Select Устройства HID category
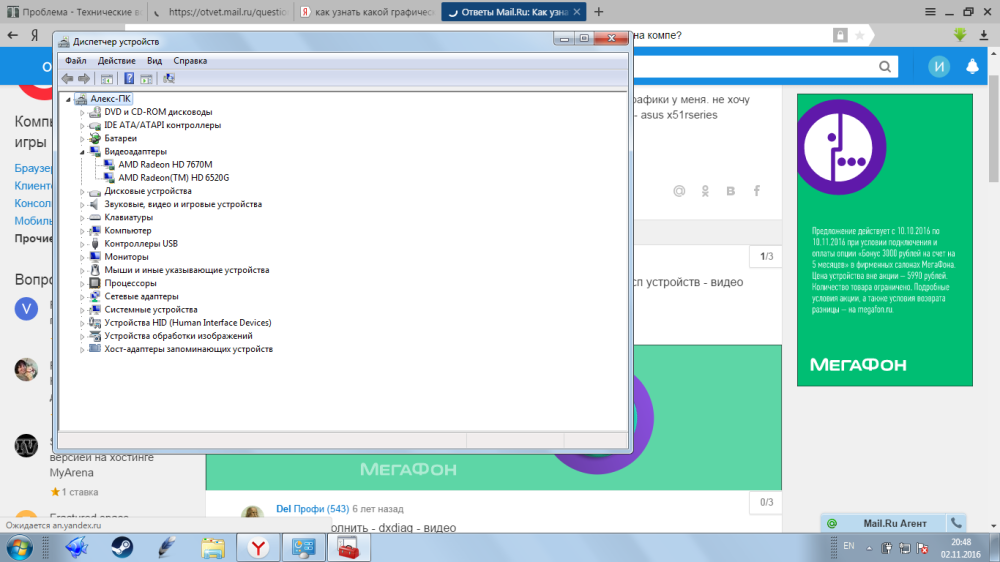This screenshot has height=562, width=1000. pos(188,323)
